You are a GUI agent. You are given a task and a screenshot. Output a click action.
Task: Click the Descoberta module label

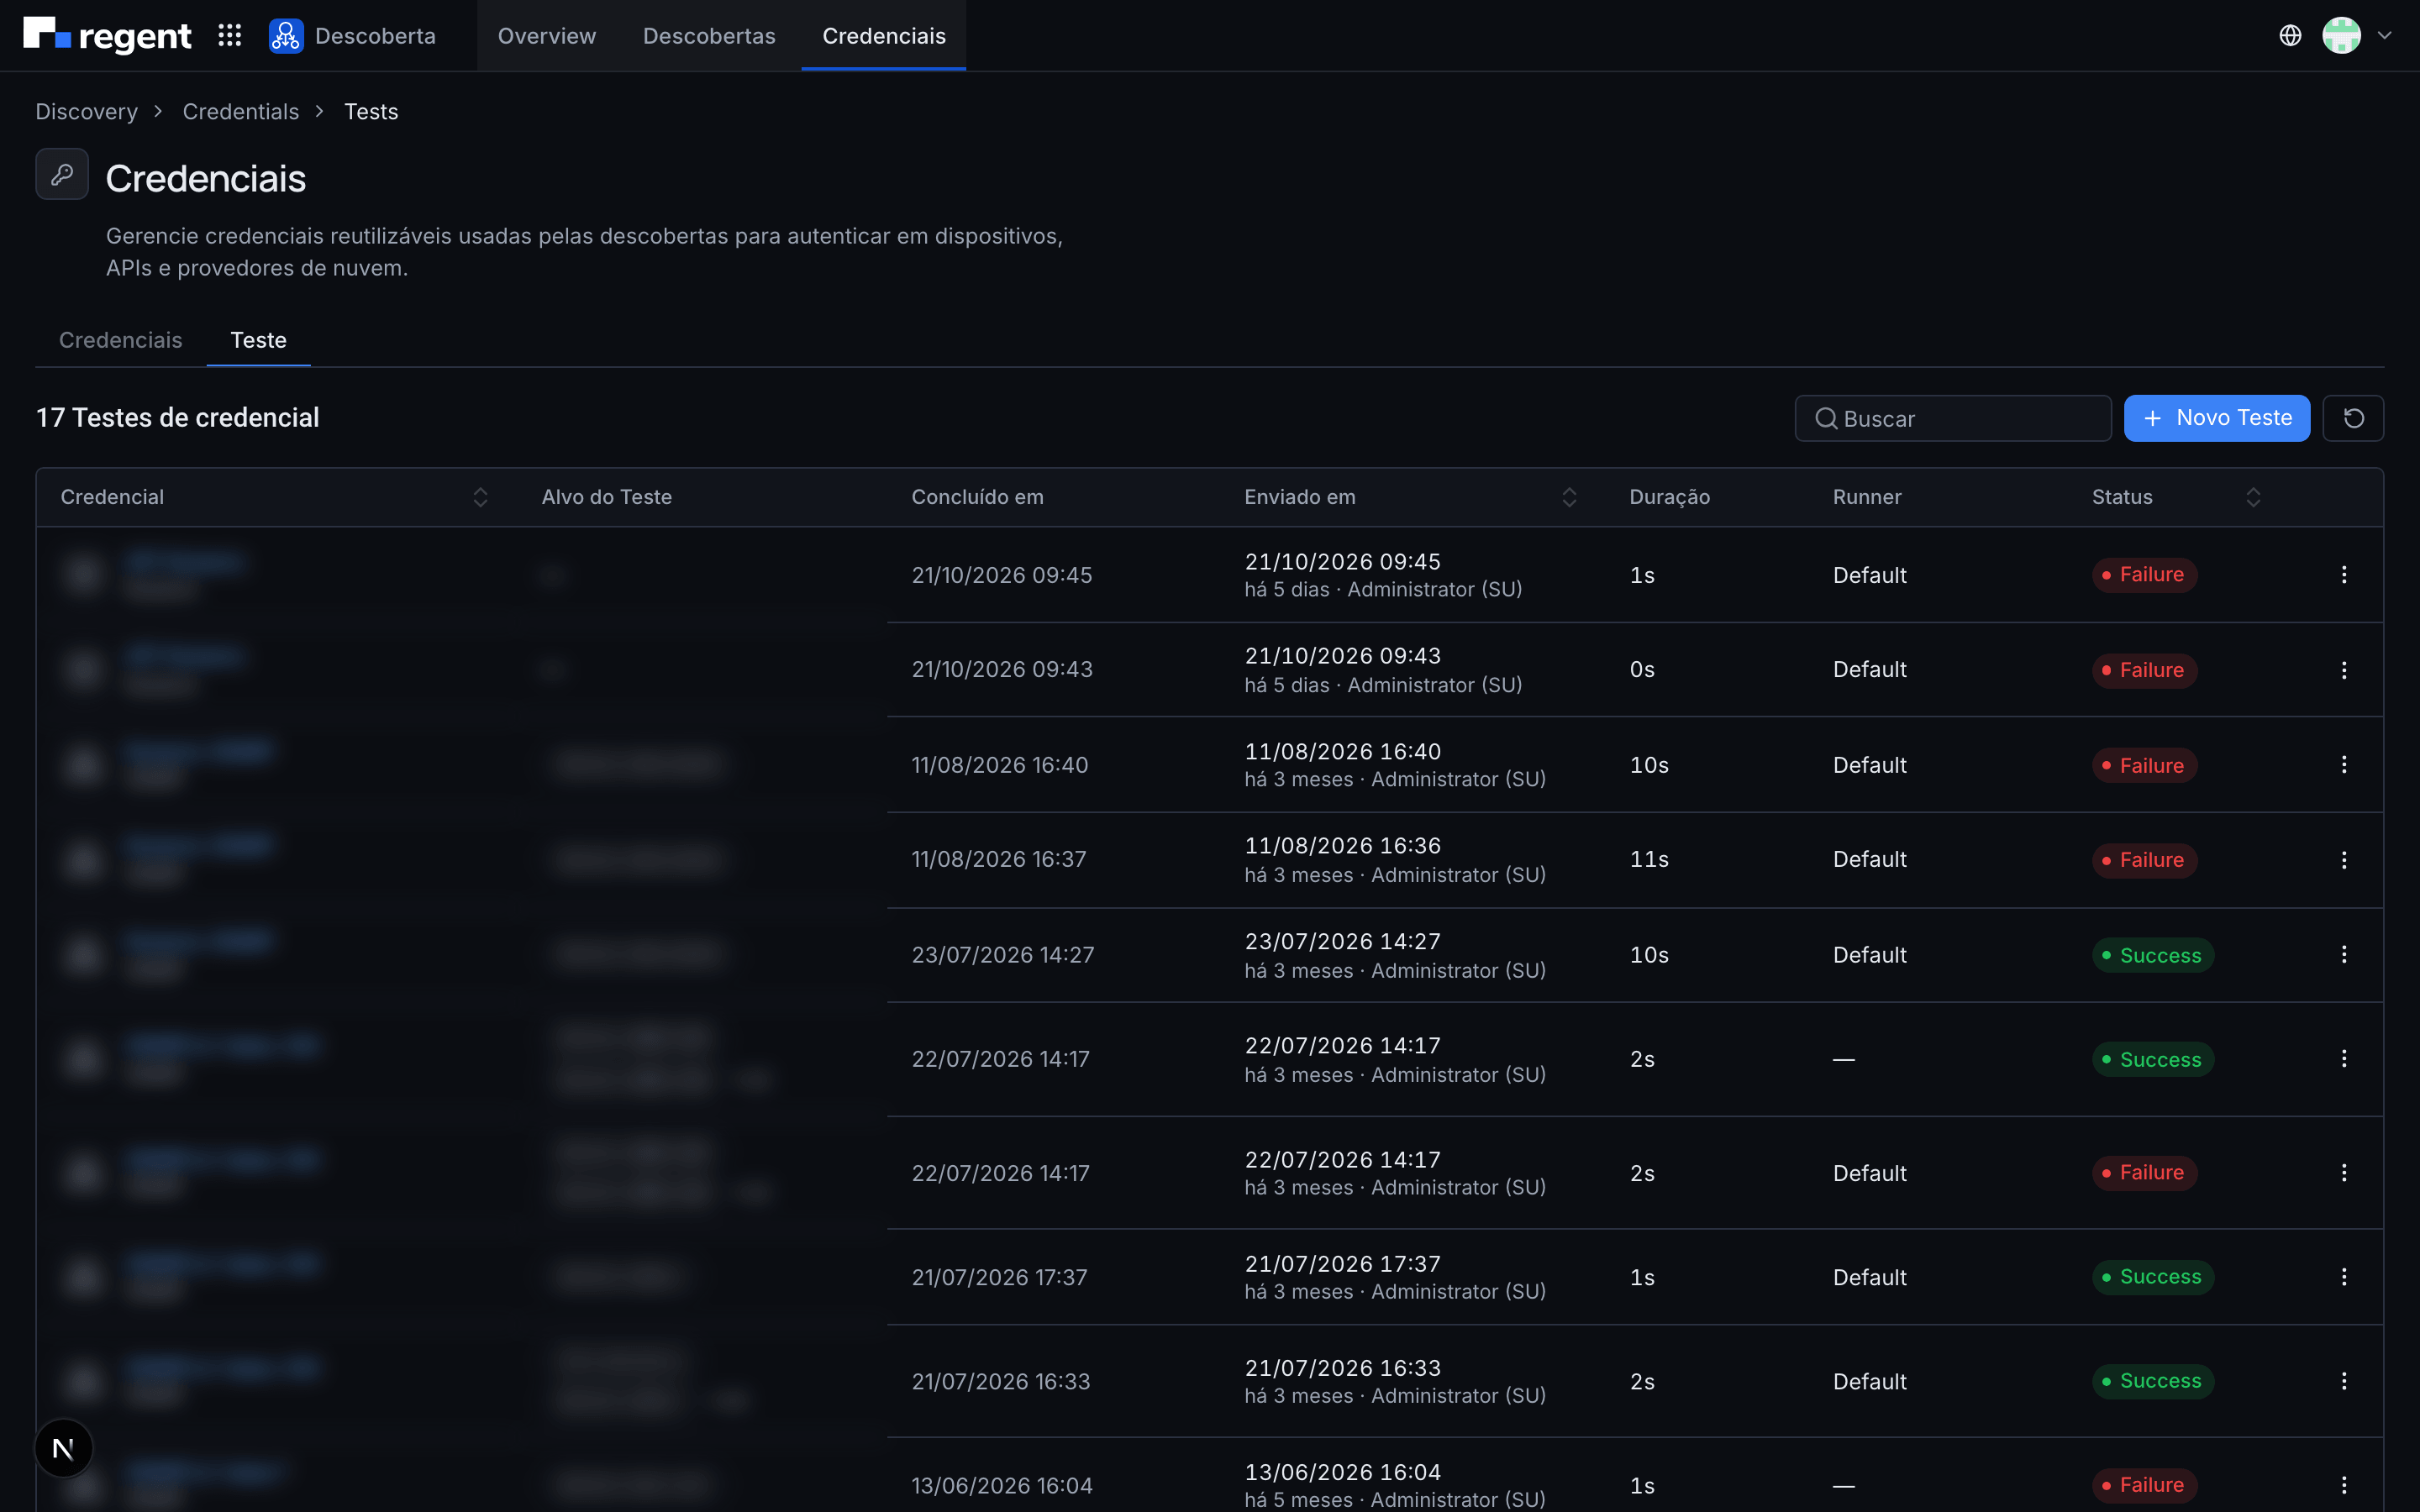pos(375,36)
